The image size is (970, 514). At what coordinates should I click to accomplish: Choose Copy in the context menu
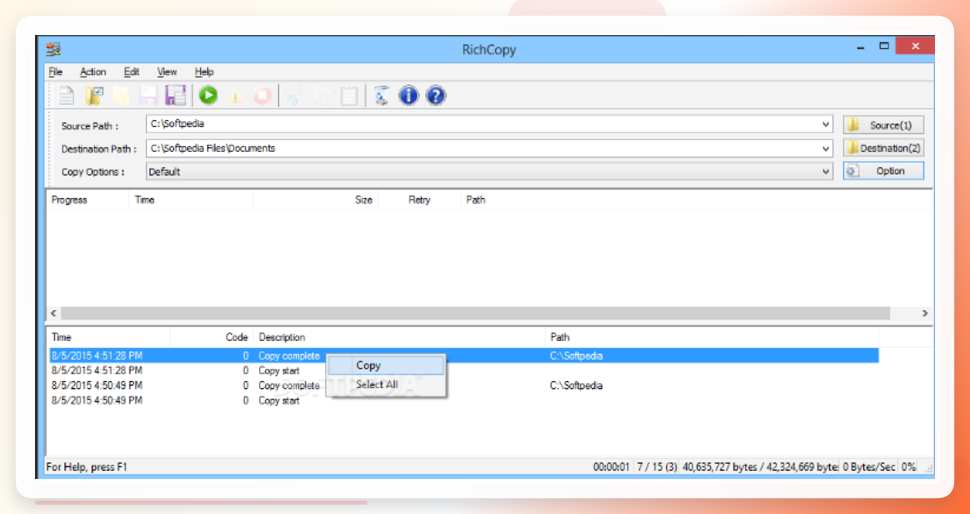(x=386, y=366)
